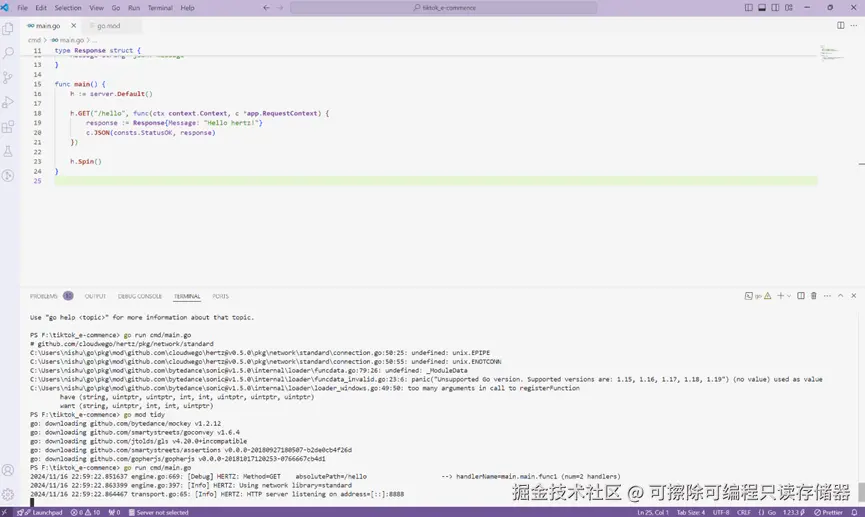
Task: Click the tiktok_e-commerce command search box
Action: tap(444, 8)
